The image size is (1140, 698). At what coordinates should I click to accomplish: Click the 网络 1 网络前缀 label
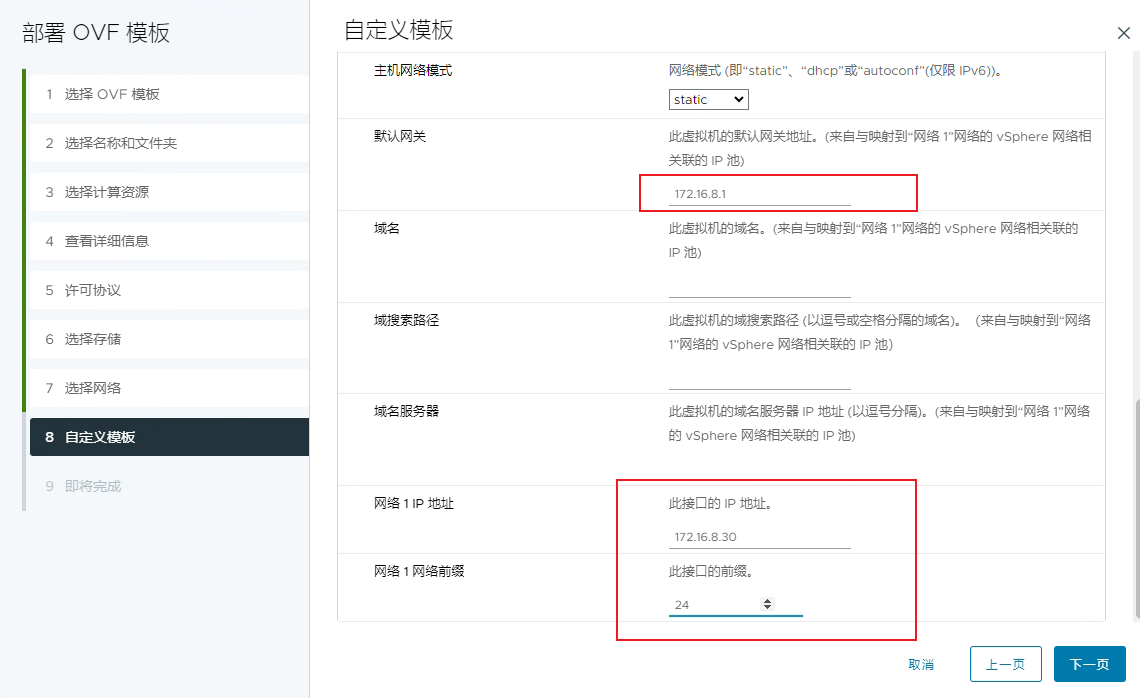pyautogui.click(x=419, y=571)
